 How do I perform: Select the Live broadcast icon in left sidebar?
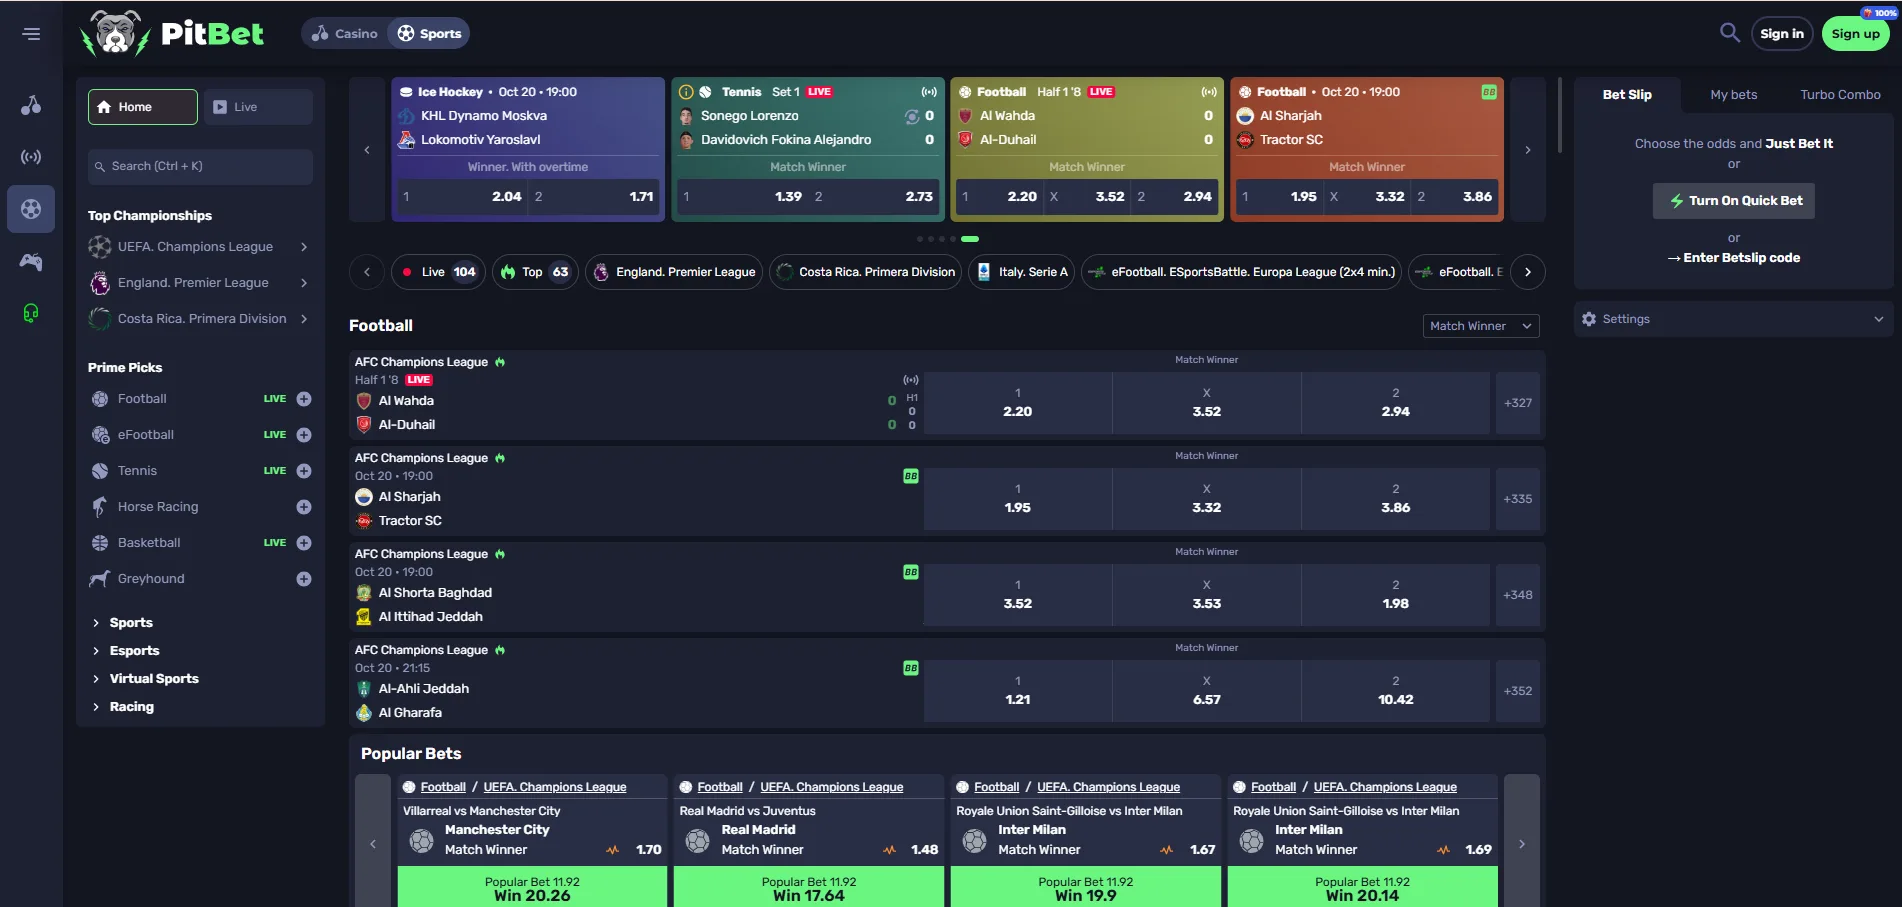click(31, 156)
